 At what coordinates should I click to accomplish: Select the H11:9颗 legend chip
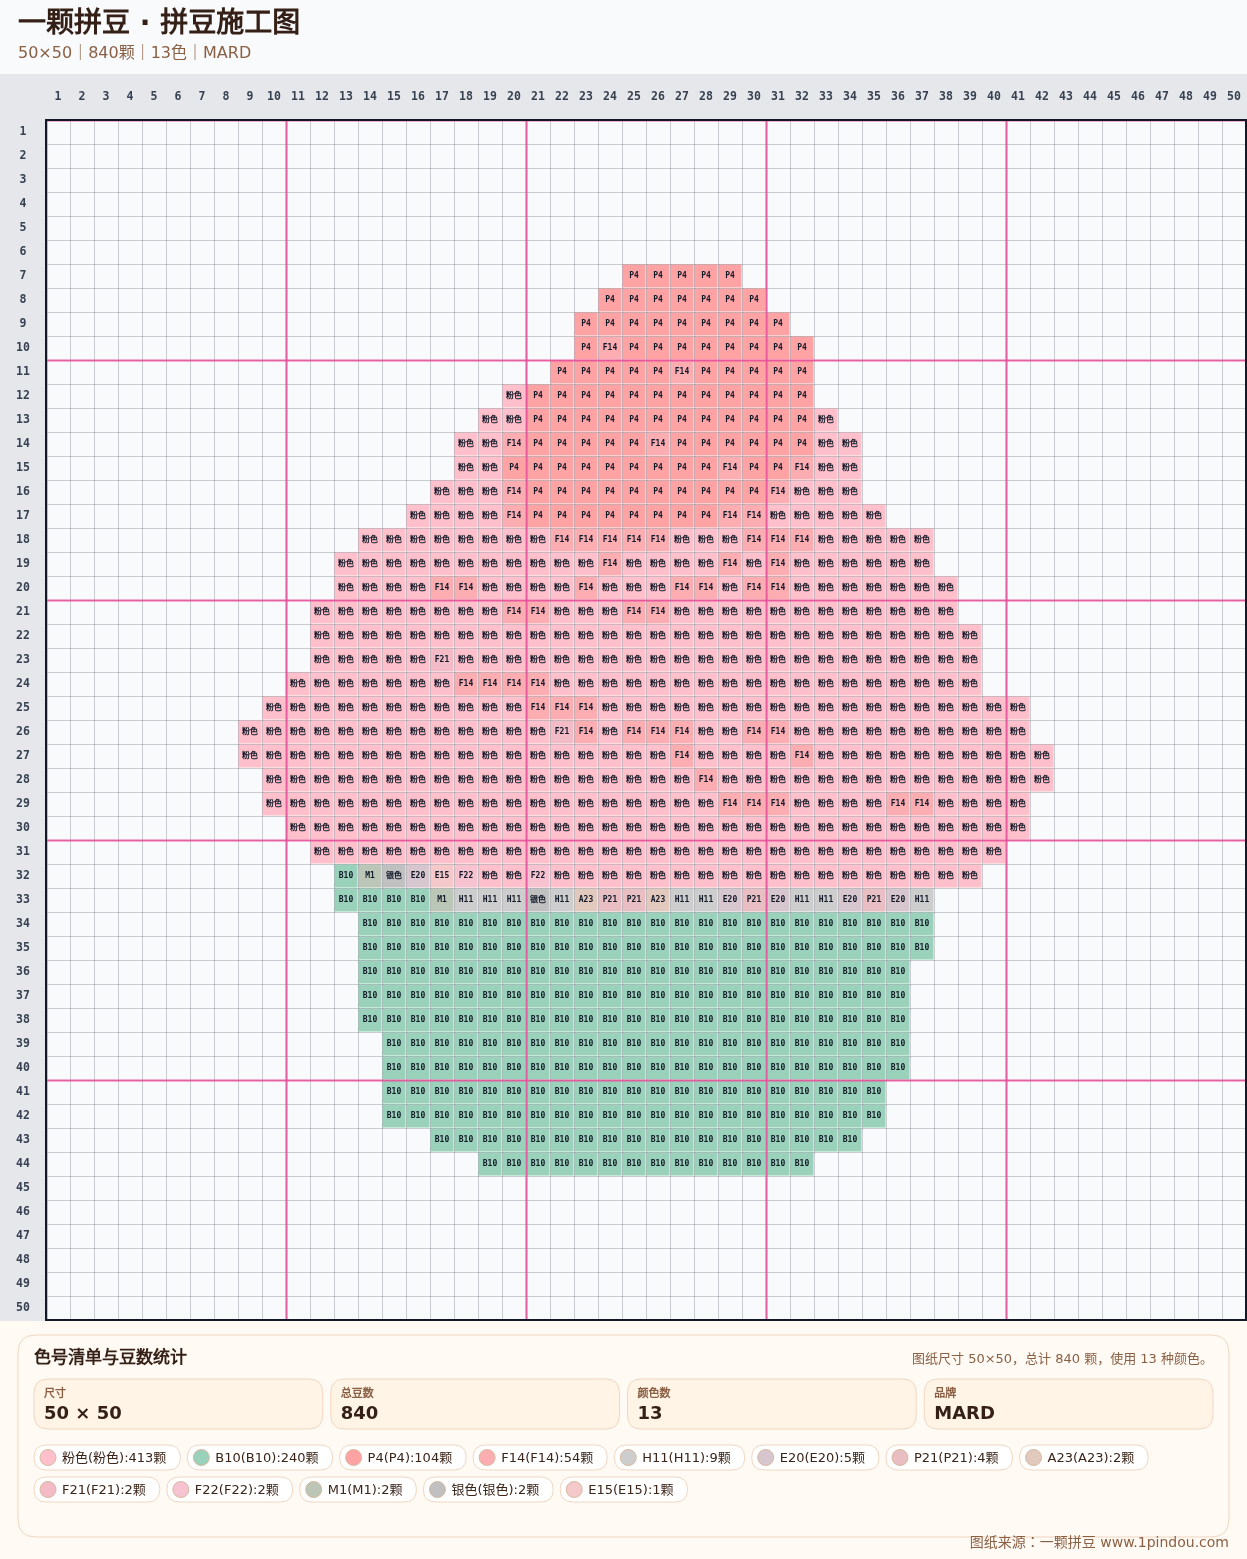(679, 1457)
